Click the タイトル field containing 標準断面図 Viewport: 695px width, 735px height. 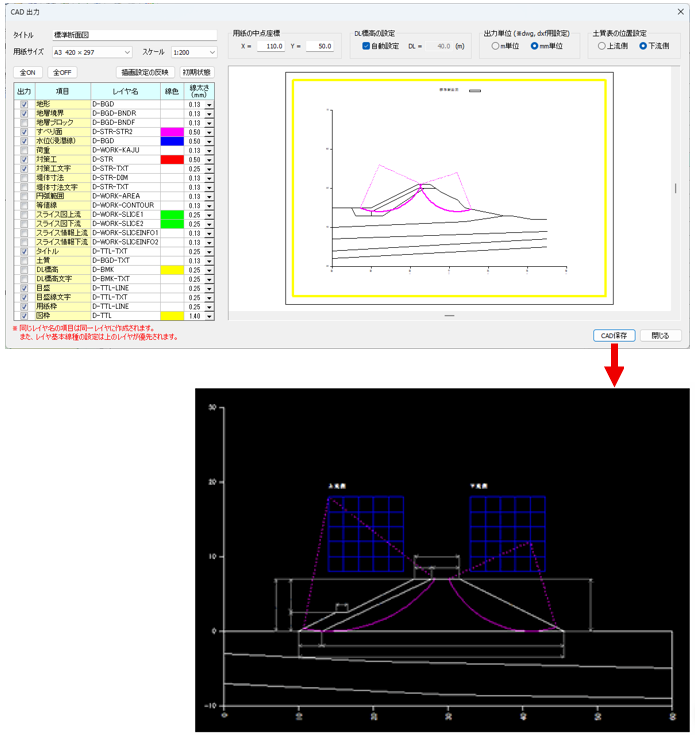coord(135,35)
